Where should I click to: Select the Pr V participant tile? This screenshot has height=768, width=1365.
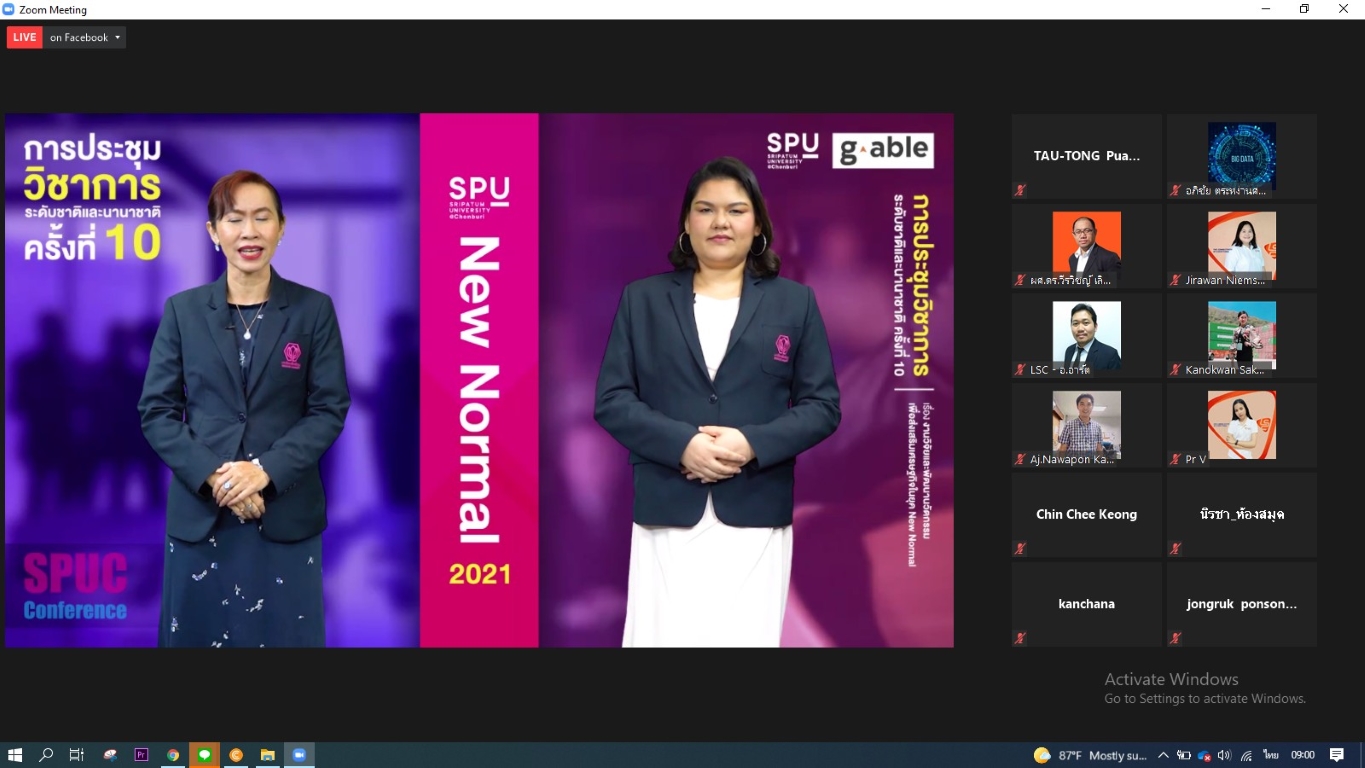click(1242, 425)
